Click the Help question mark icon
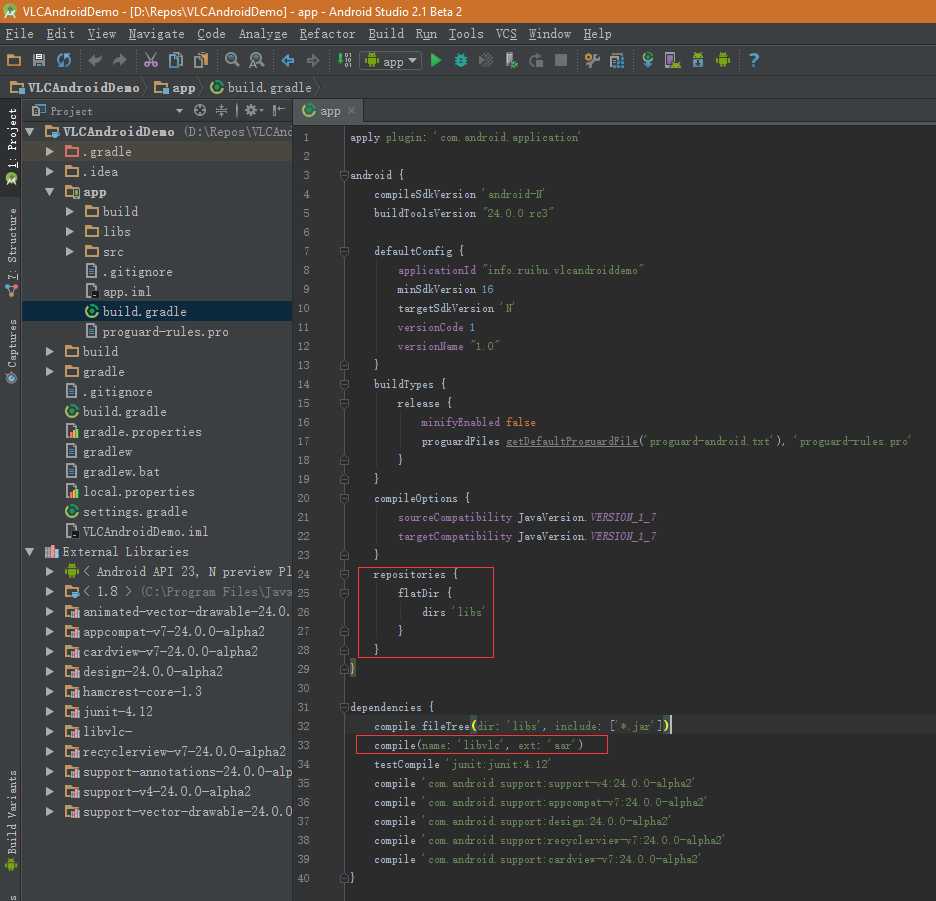The width and height of the screenshot is (936, 901). (754, 60)
